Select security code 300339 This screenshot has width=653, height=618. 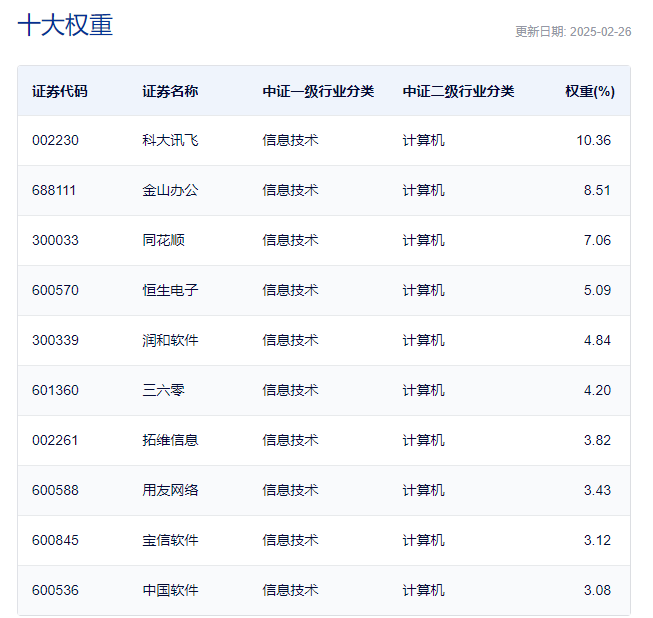click(55, 340)
